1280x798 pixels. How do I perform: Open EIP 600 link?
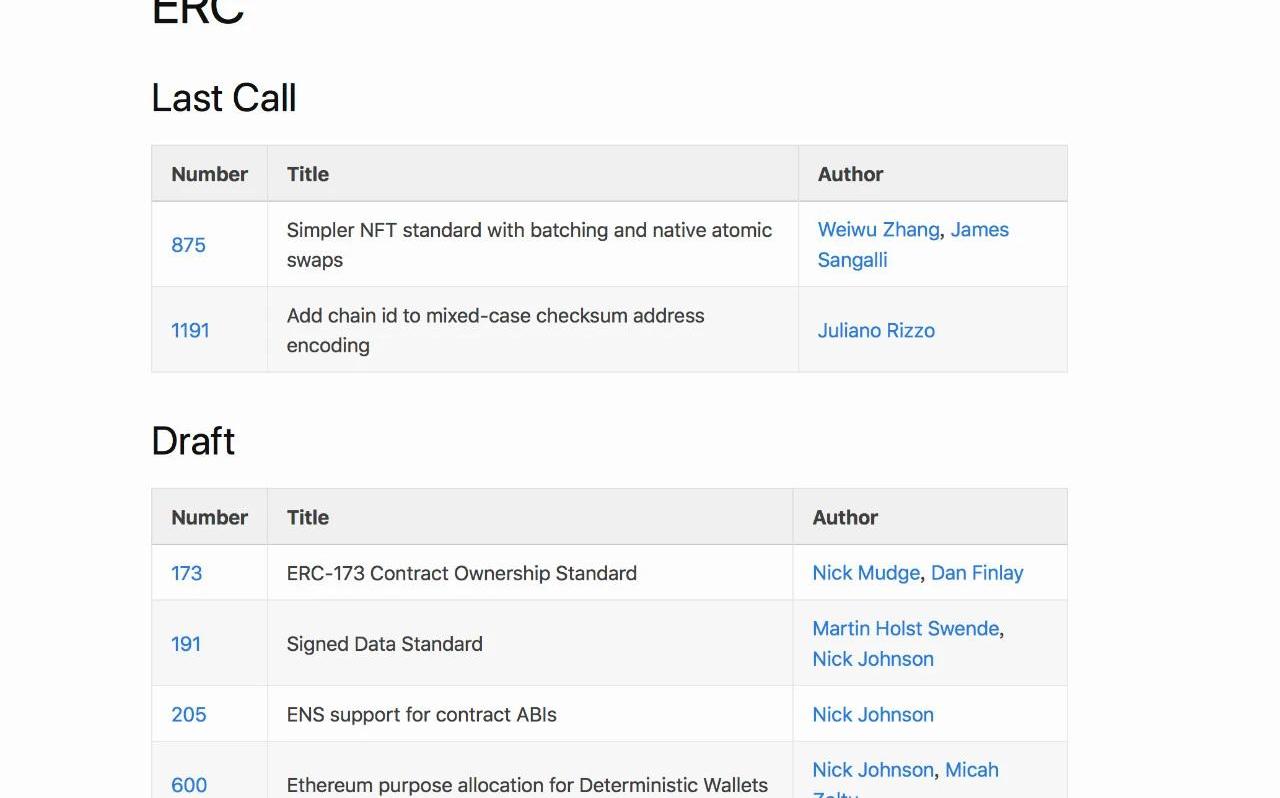point(189,785)
